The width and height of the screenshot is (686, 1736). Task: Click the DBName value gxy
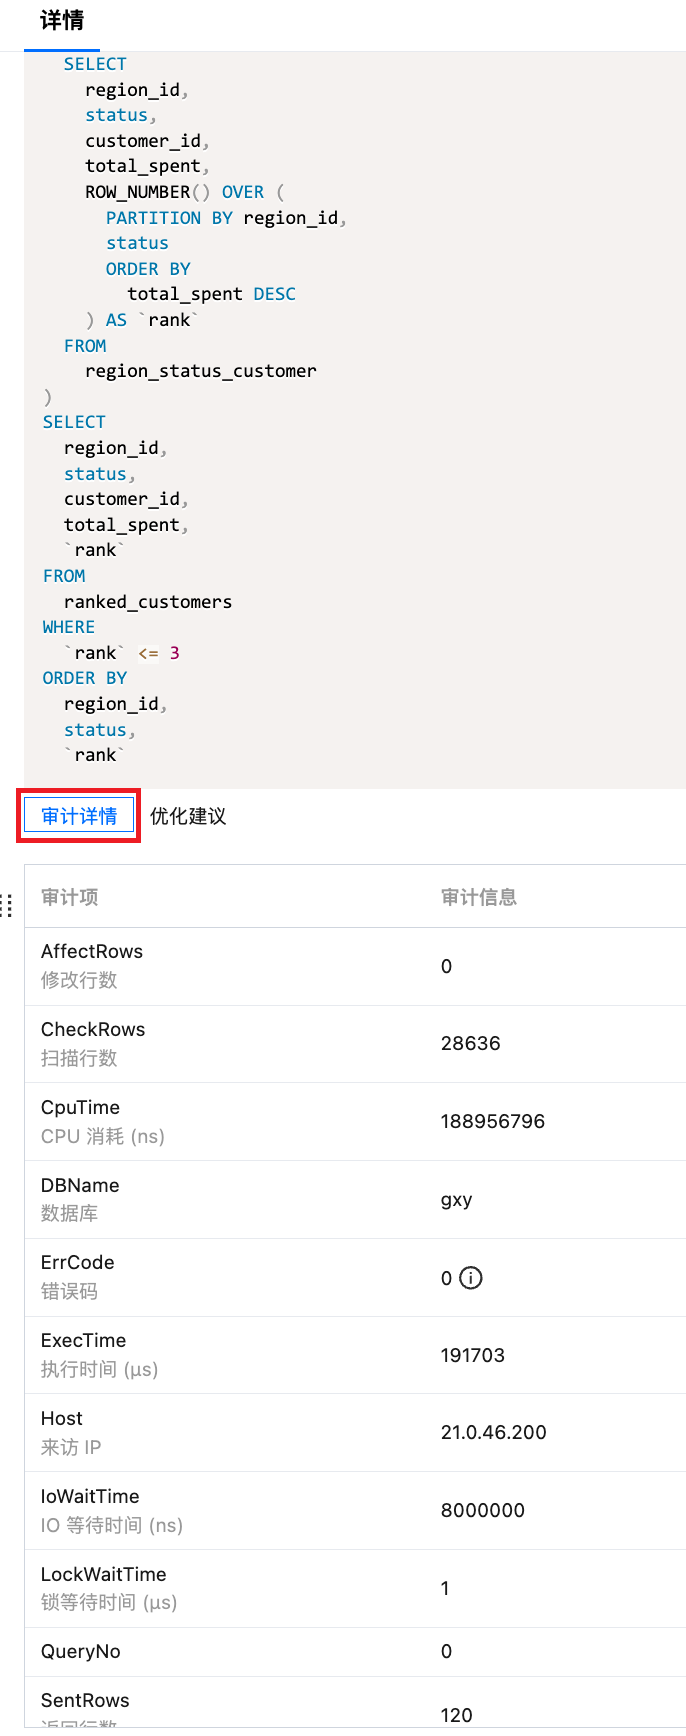pyautogui.click(x=456, y=1199)
